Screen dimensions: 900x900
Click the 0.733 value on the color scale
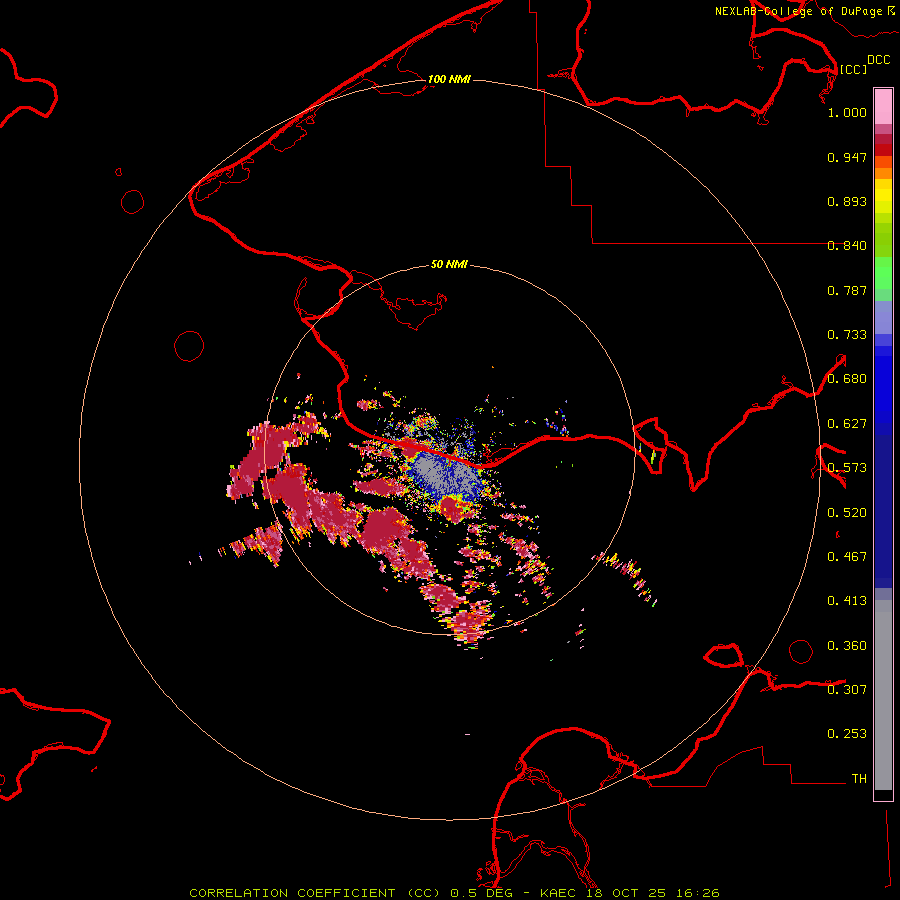[x=847, y=335]
